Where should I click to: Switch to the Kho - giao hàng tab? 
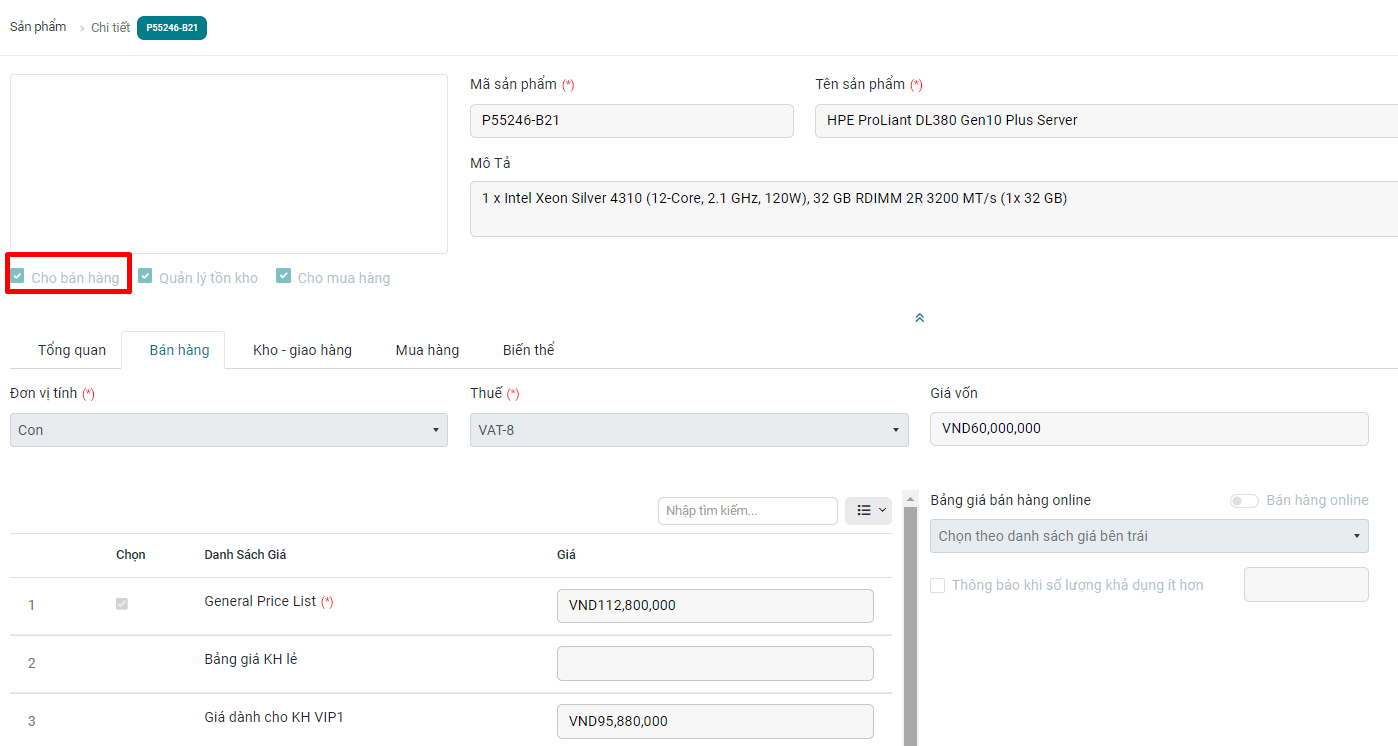[x=302, y=350]
